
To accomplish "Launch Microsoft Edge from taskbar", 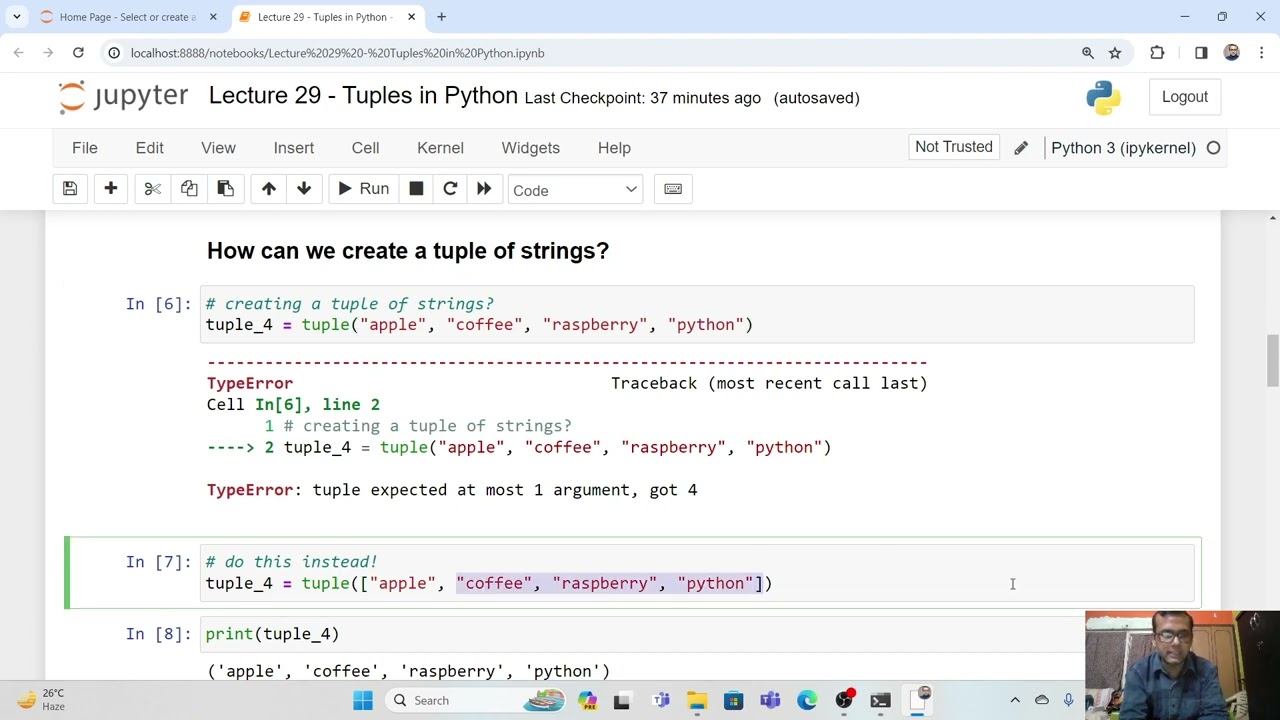I will 807,700.
